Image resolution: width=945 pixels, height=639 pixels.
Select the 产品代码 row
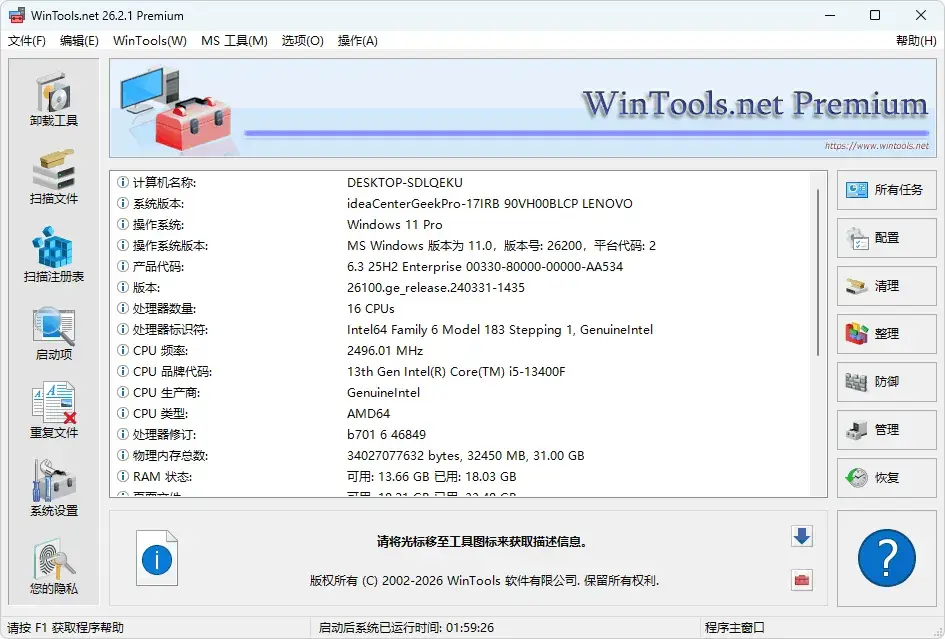click(462, 266)
